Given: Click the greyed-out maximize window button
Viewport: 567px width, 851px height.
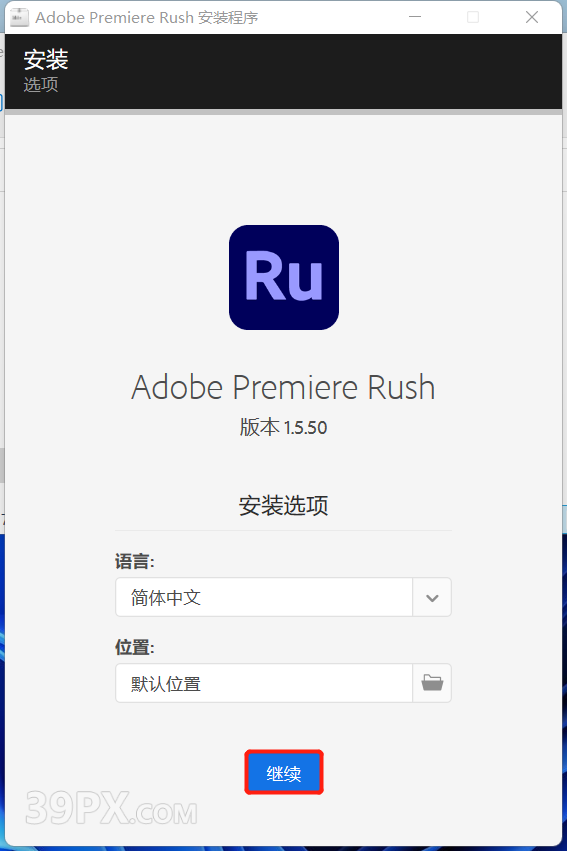Looking at the screenshot, I should (x=473, y=17).
